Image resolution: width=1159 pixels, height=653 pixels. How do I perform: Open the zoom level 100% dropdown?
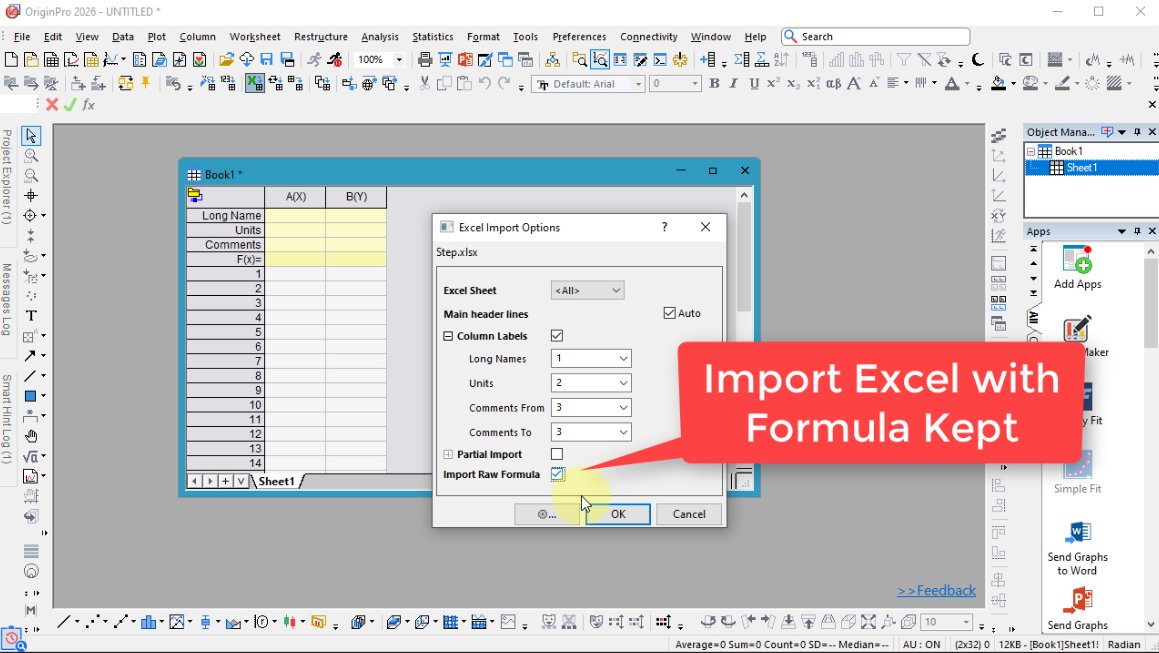pyautogui.click(x=399, y=60)
